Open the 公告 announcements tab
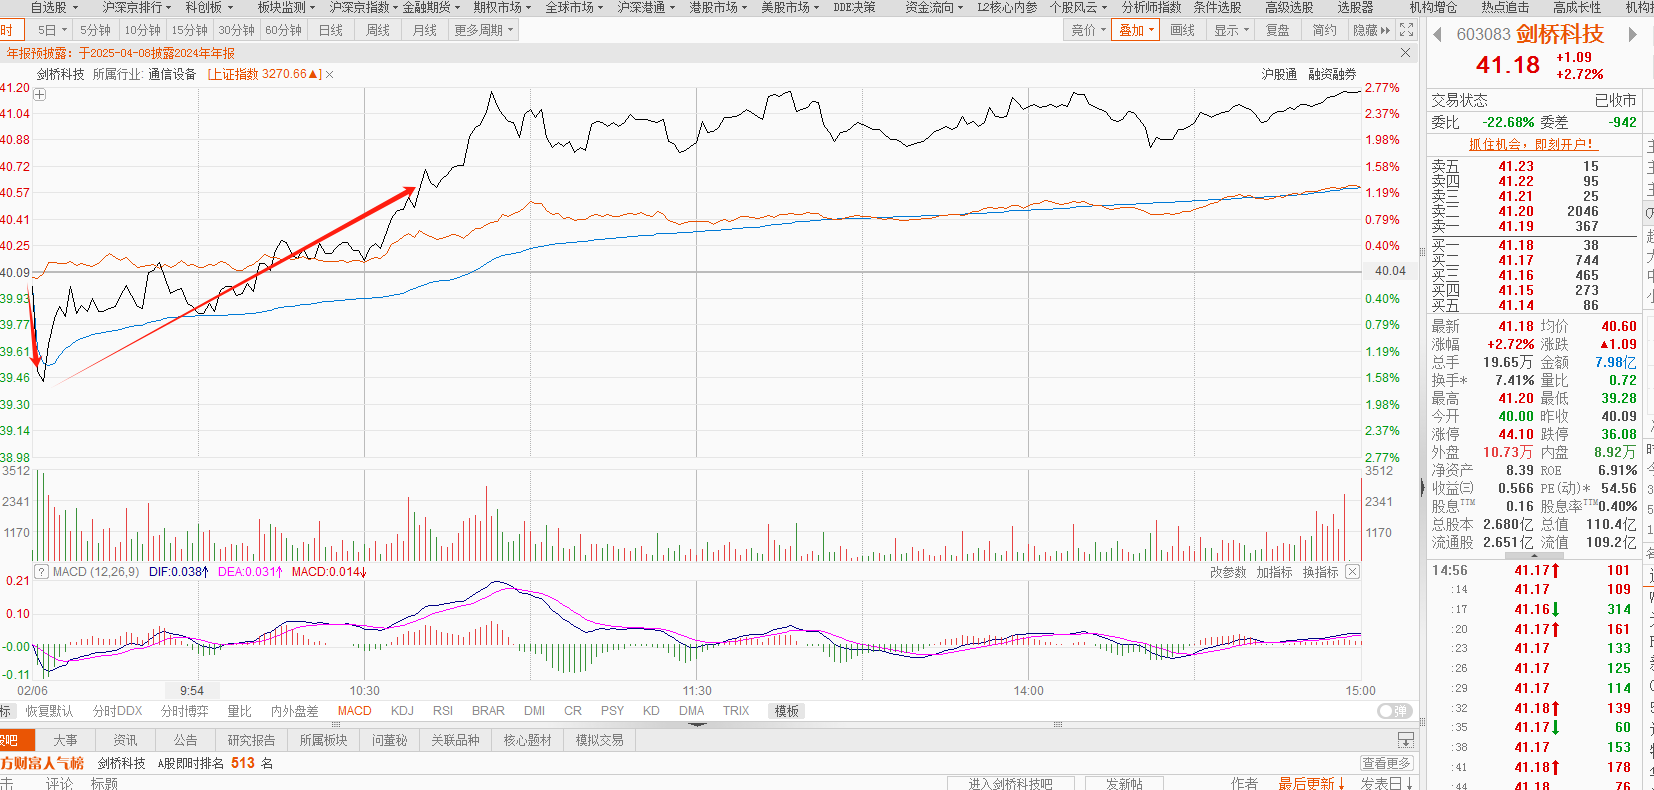1654x790 pixels. point(185,740)
